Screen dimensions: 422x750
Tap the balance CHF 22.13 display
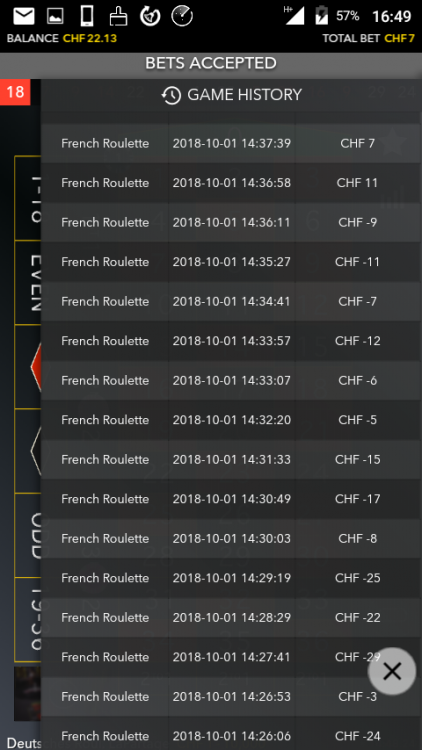tap(62, 38)
